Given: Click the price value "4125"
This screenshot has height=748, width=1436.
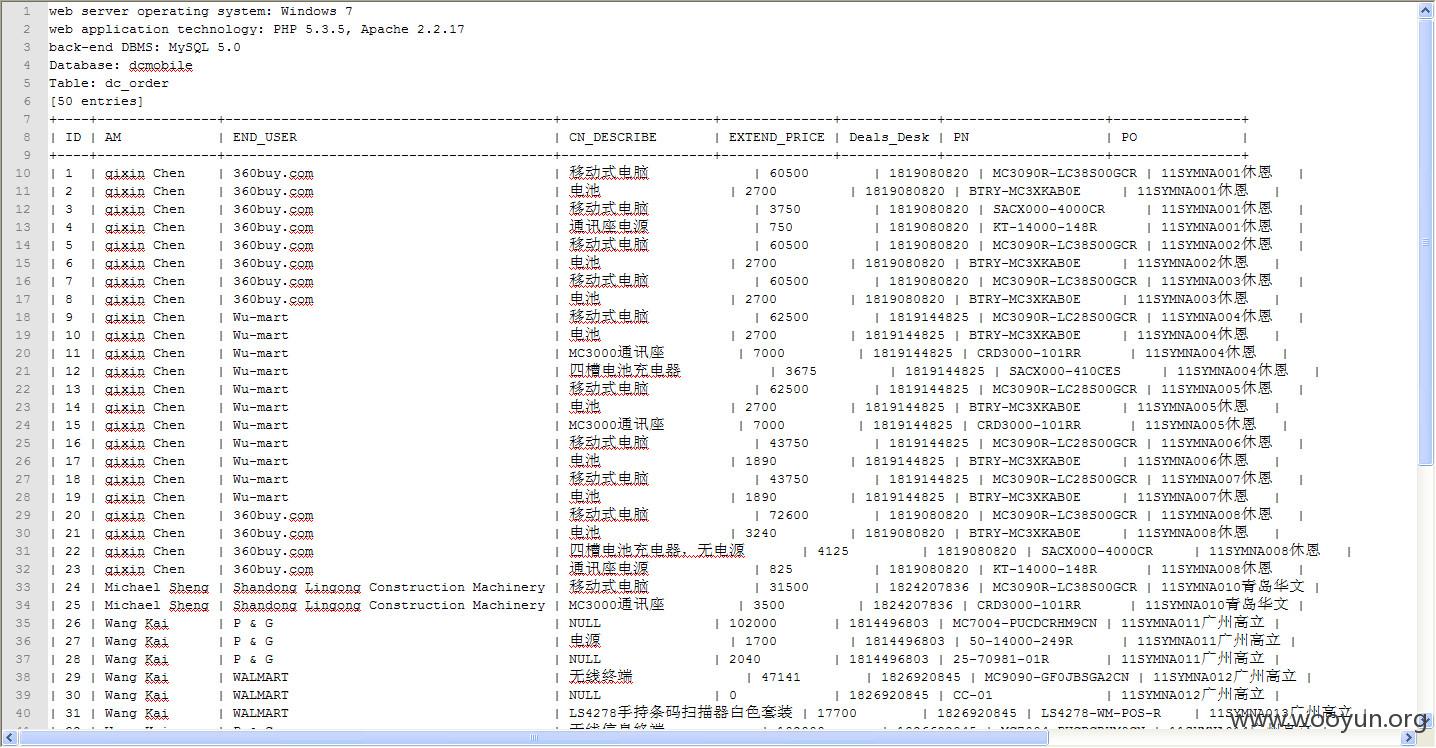Looking at the screenshot, I should click(833, 552).
